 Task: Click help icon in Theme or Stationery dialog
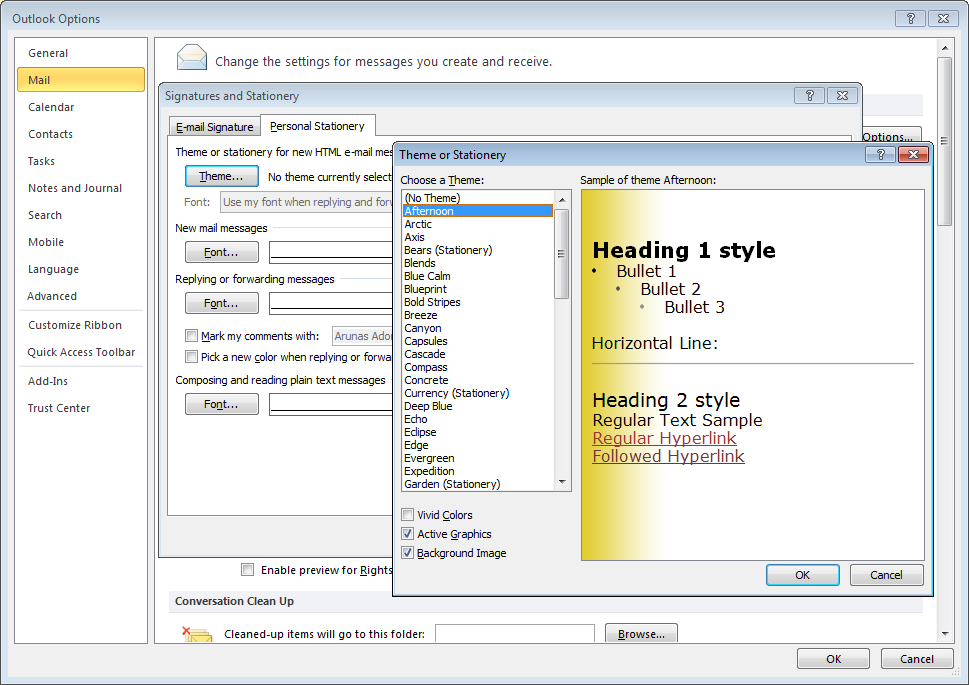click(881, 155)
